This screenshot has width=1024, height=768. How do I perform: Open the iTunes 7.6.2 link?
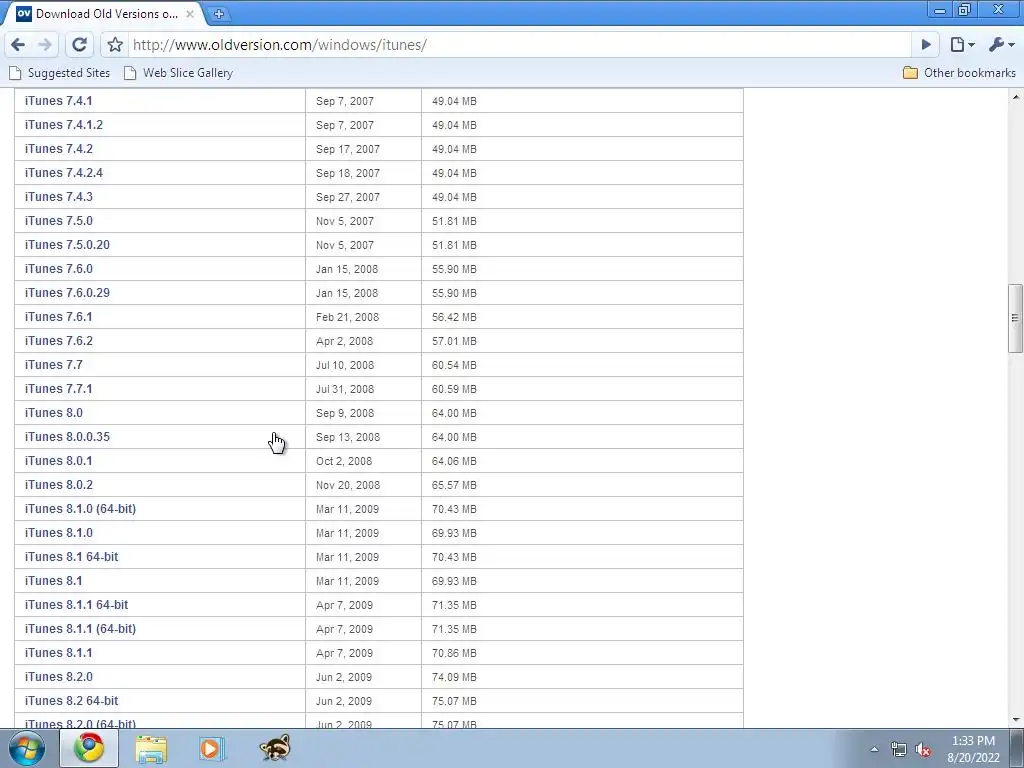(x=58, y=341)
